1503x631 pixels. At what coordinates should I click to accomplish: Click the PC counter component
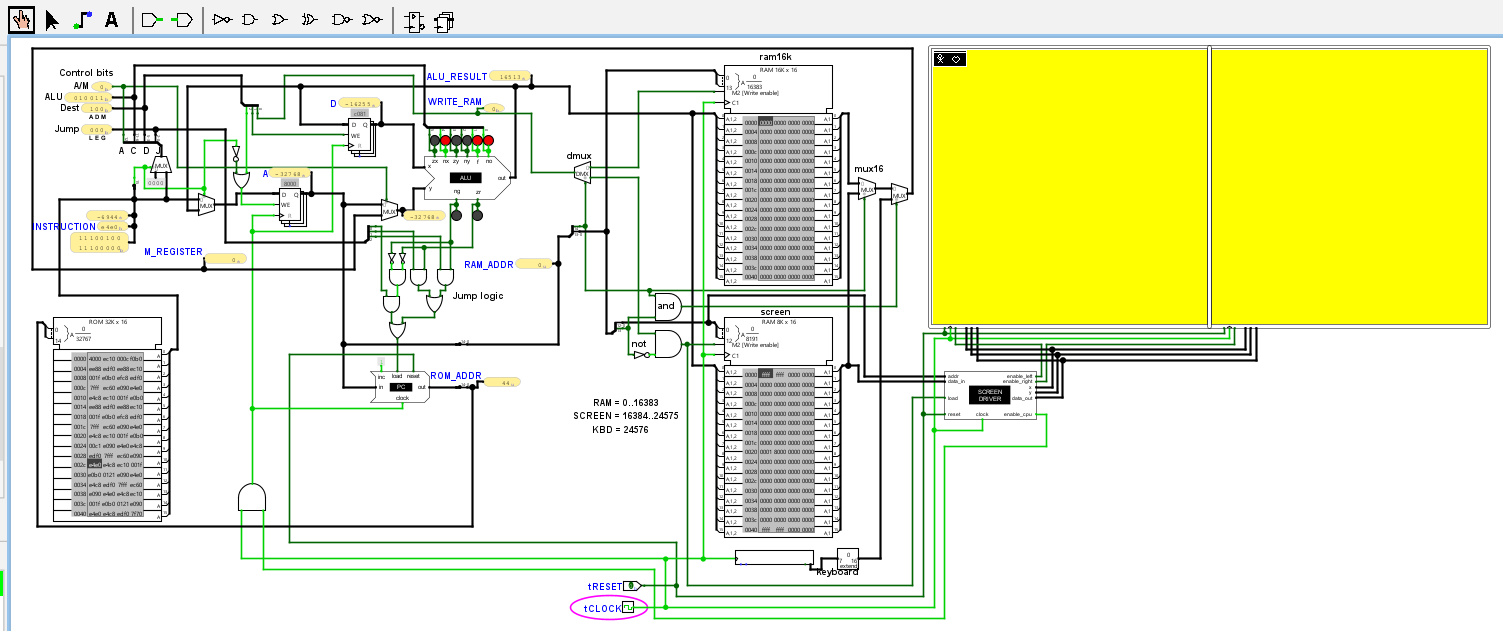[x=400, y=387]
